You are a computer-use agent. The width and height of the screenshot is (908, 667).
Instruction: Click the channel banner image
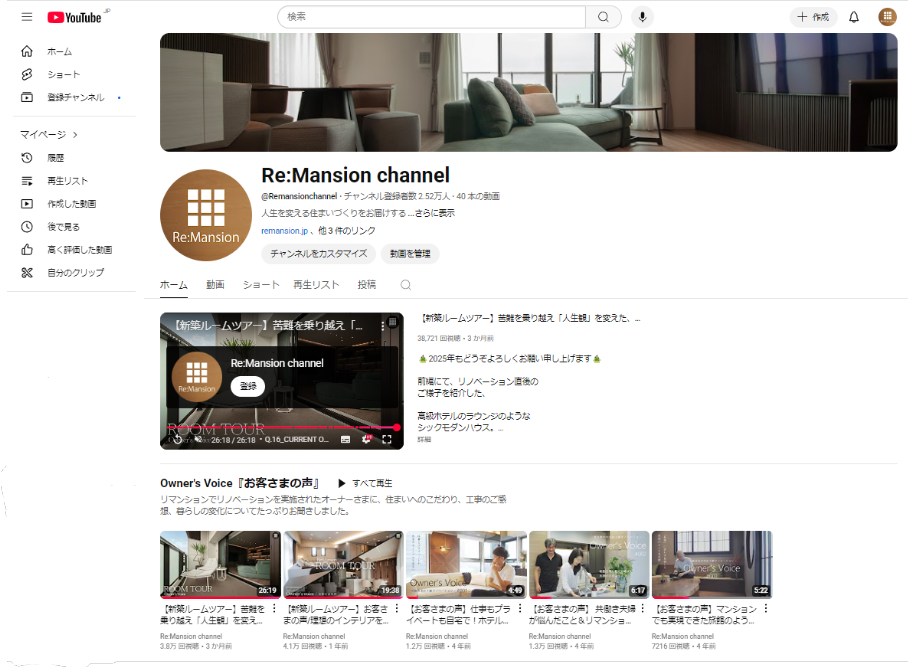(x=528, y=93)
